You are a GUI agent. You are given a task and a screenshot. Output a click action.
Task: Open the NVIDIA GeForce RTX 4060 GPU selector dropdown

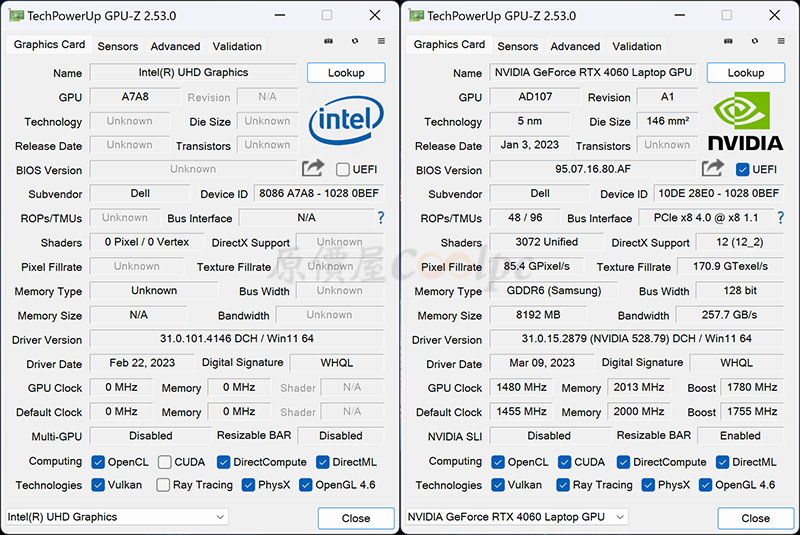[516, 517]
